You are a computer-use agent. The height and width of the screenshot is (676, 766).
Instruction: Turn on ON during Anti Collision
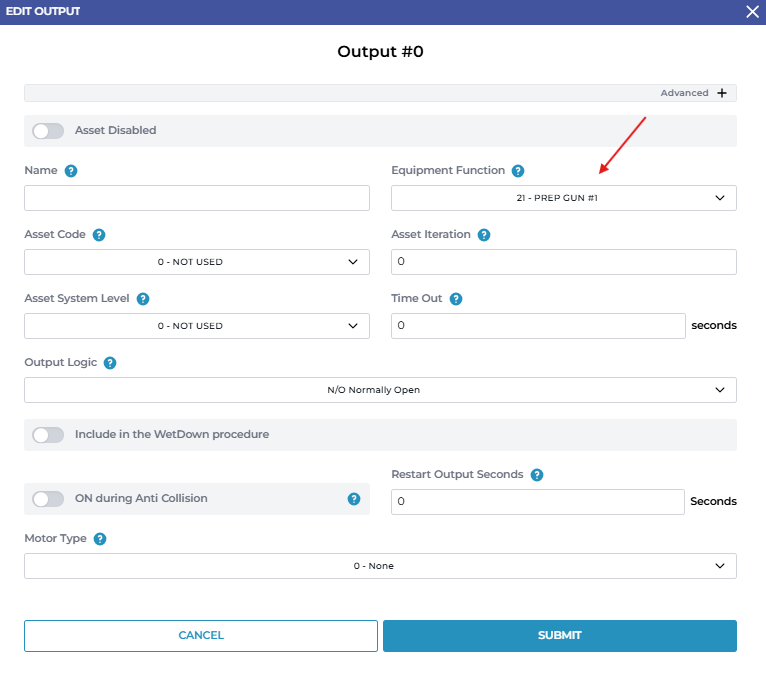[x=48, y=499]
